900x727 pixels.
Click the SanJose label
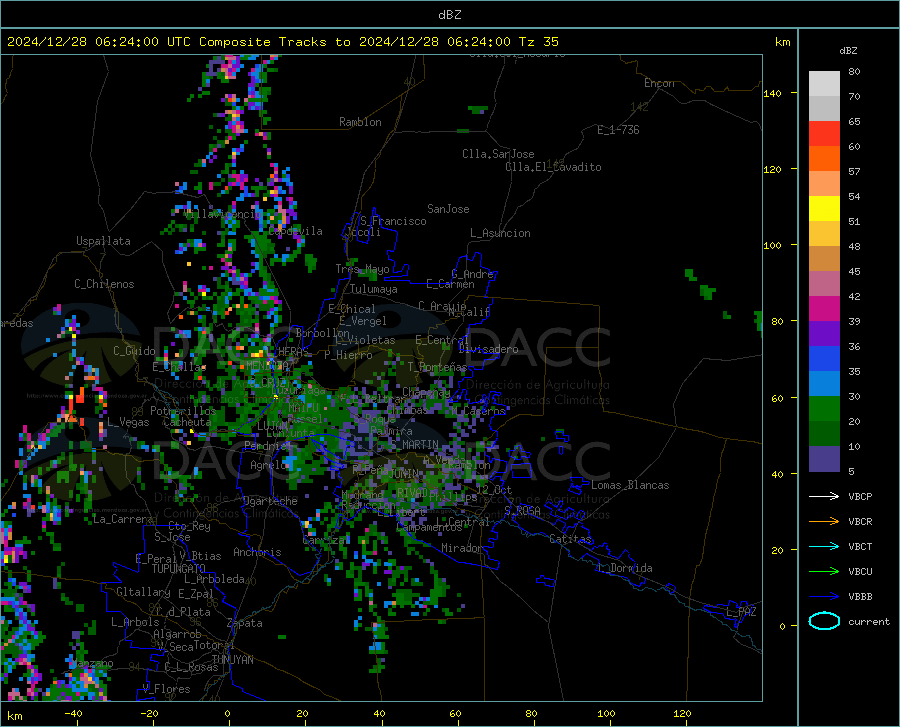point(448,209)
